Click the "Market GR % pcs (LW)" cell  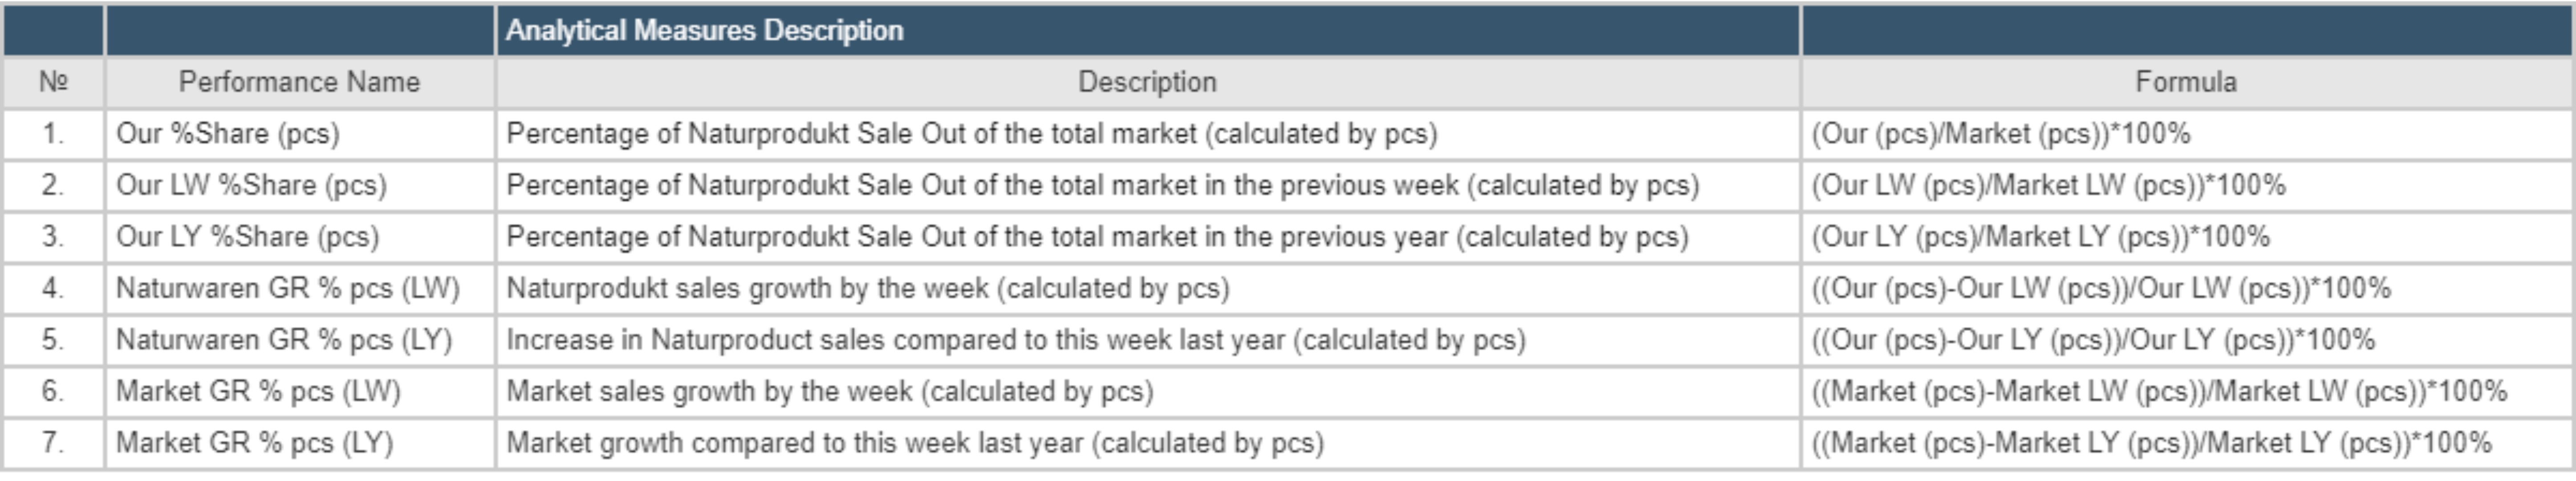tap(258, 391)
